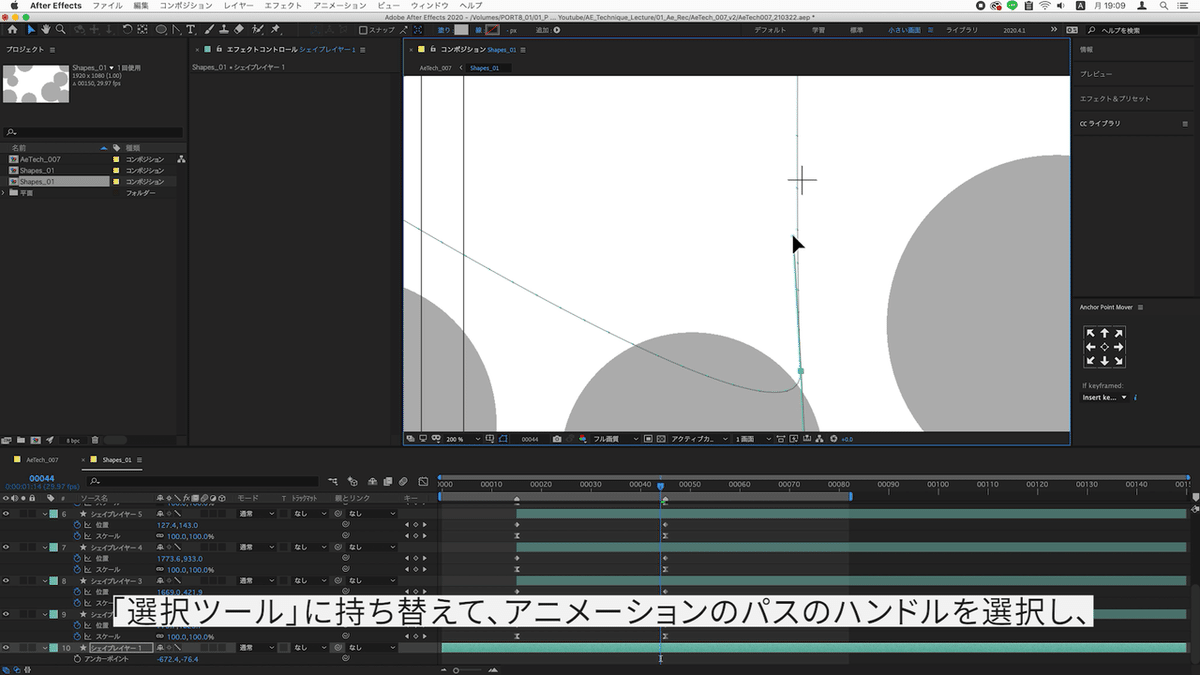1200x675 pixels.
Task: Click the bottom-right arrow in Anchor Point Mover
Action: pos(1118,361)
